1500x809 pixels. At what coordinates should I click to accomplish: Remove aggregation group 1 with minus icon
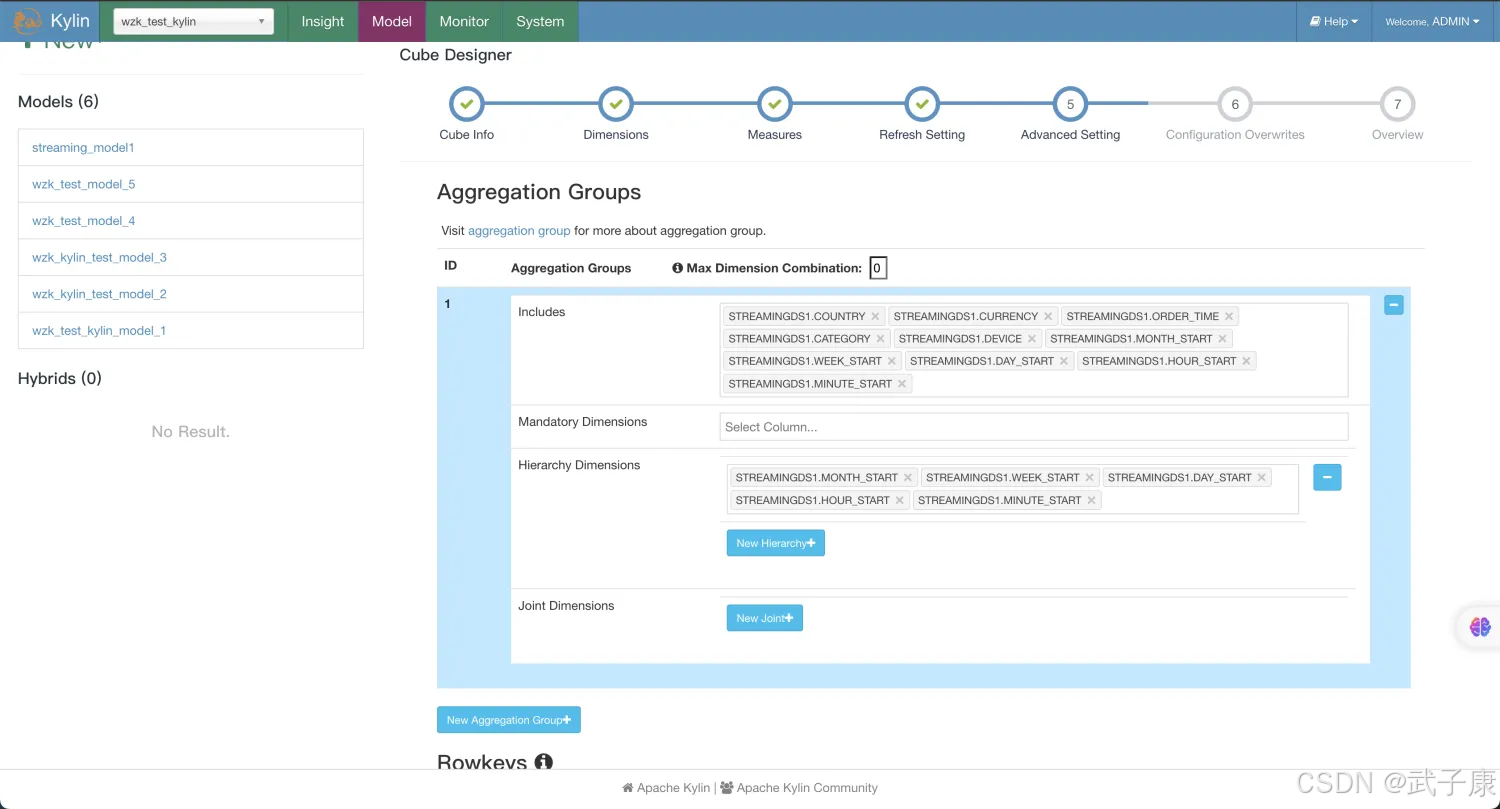[x=1393, y=305]
